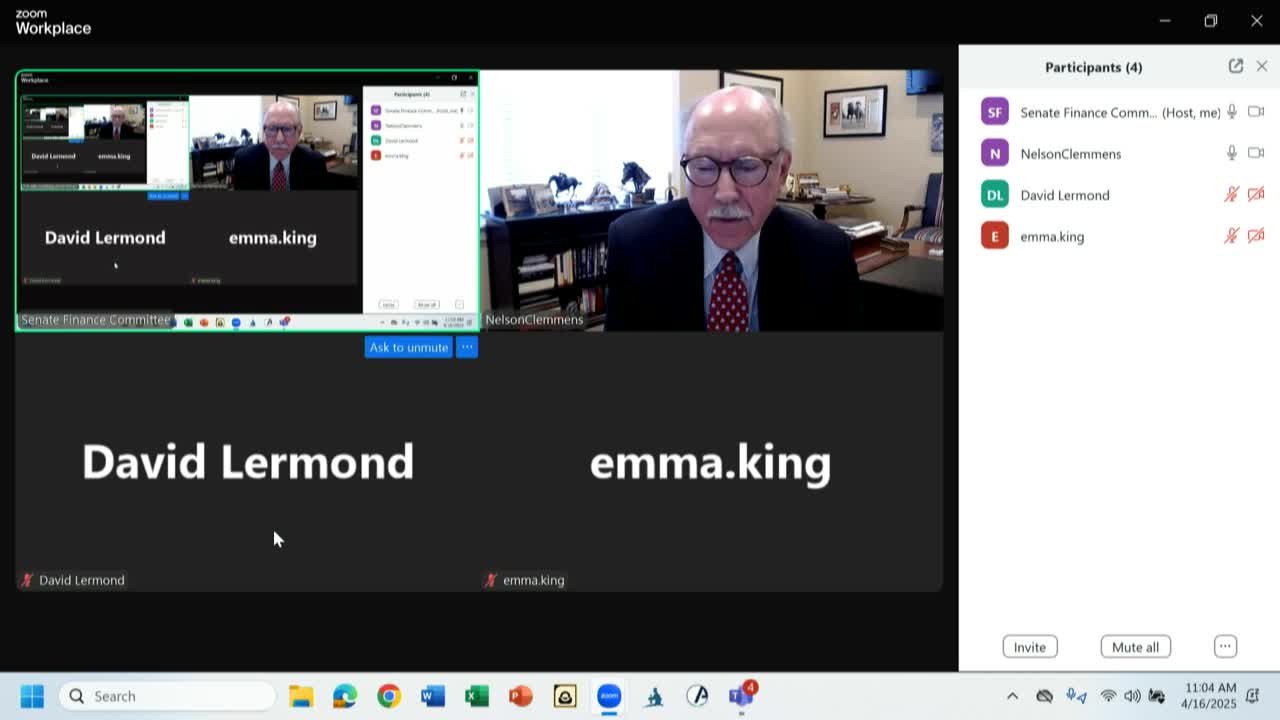The width and height of the screenshot is (1280, 720).
Task: Click the muted mic icon on emma.king tile
Action: click(490, 580)
